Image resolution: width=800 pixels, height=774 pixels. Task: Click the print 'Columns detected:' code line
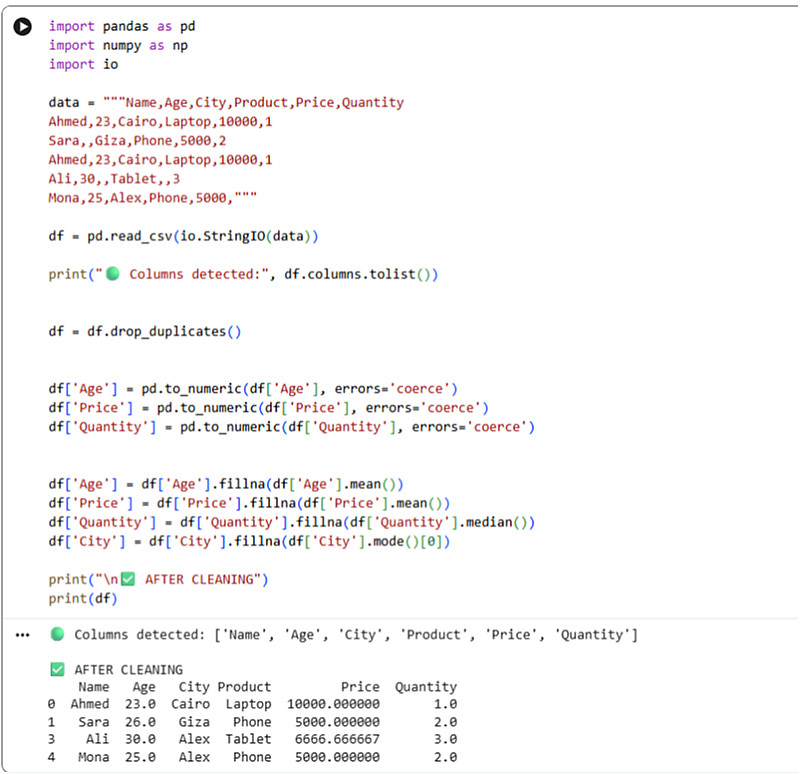click(243, 274)
